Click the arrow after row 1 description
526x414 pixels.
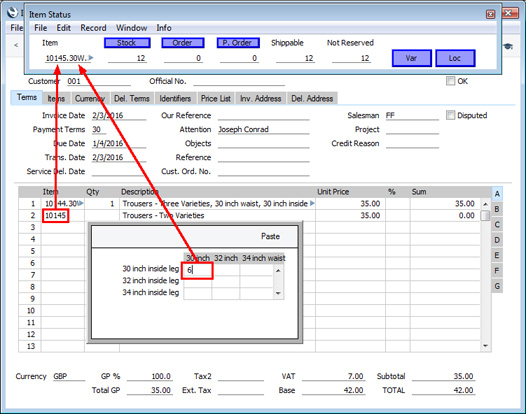312,203
